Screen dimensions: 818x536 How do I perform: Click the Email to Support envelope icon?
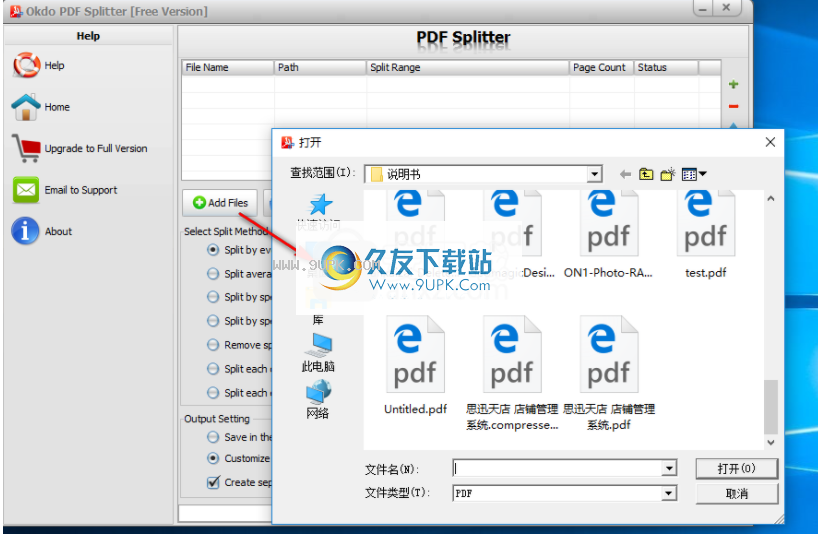[x=26, y=190]
